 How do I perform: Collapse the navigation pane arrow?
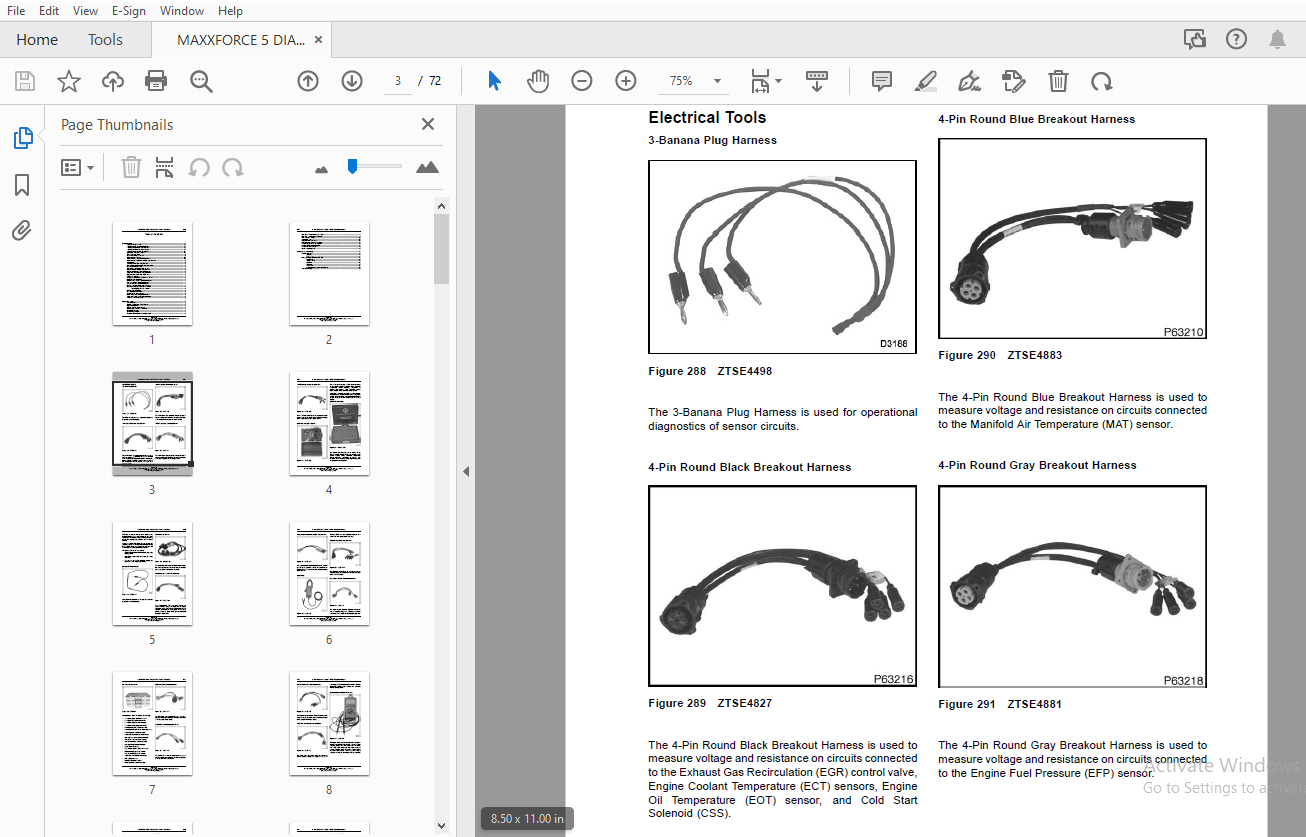(x=466, y=471)
